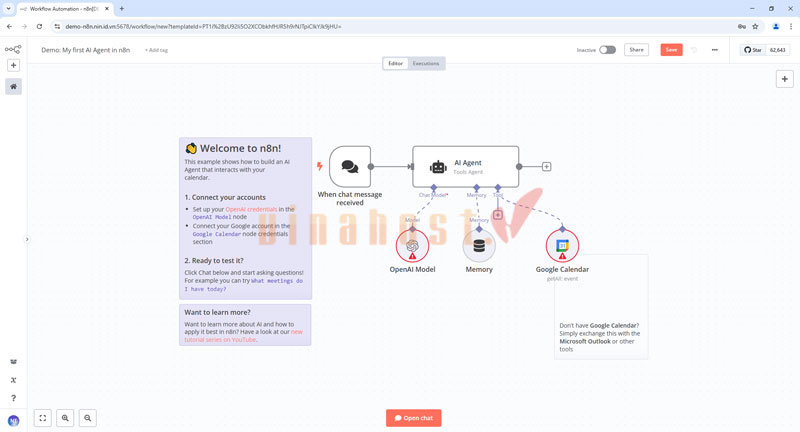Image resolution: width=800 pixels, height=432 pixels.
Task: Click the add node plus at canvas top right
Action: [785, 79]
